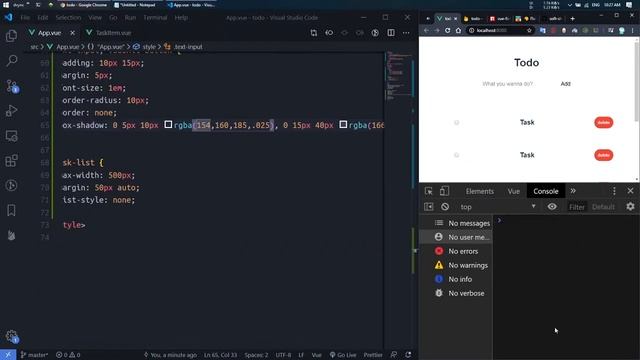The width and height of the screenshot is (640, 360).
Task: Delete the second Task with red button
Action: point(604,155)
